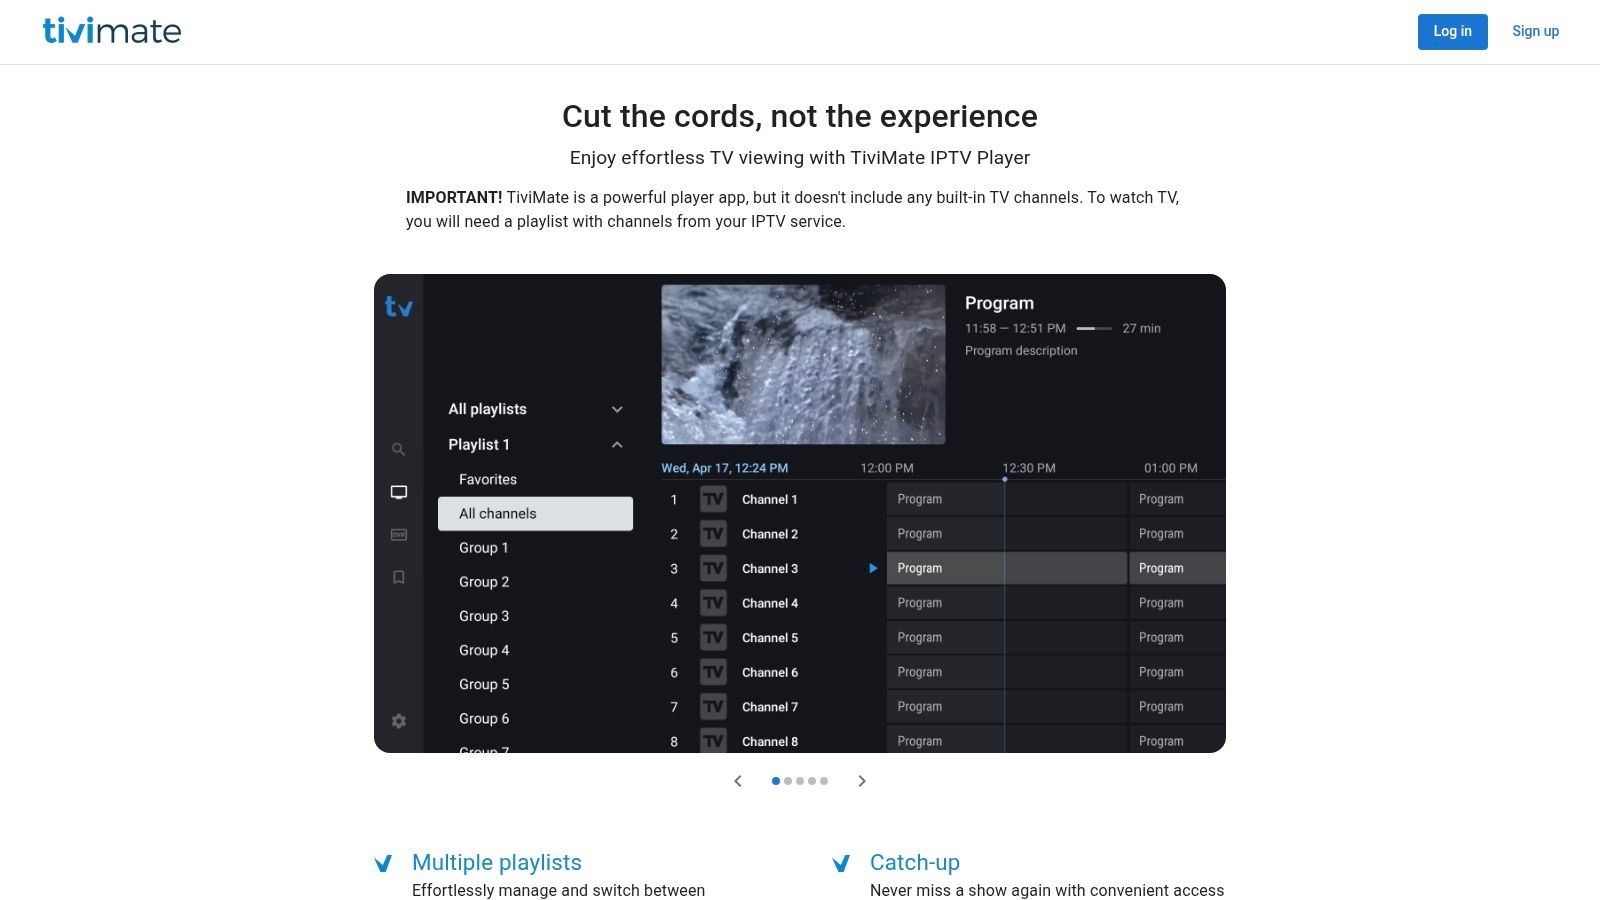The height and width of the screenshot is (900, 1600).
Task: Choose Group 4 from the list
Action: 484,650
